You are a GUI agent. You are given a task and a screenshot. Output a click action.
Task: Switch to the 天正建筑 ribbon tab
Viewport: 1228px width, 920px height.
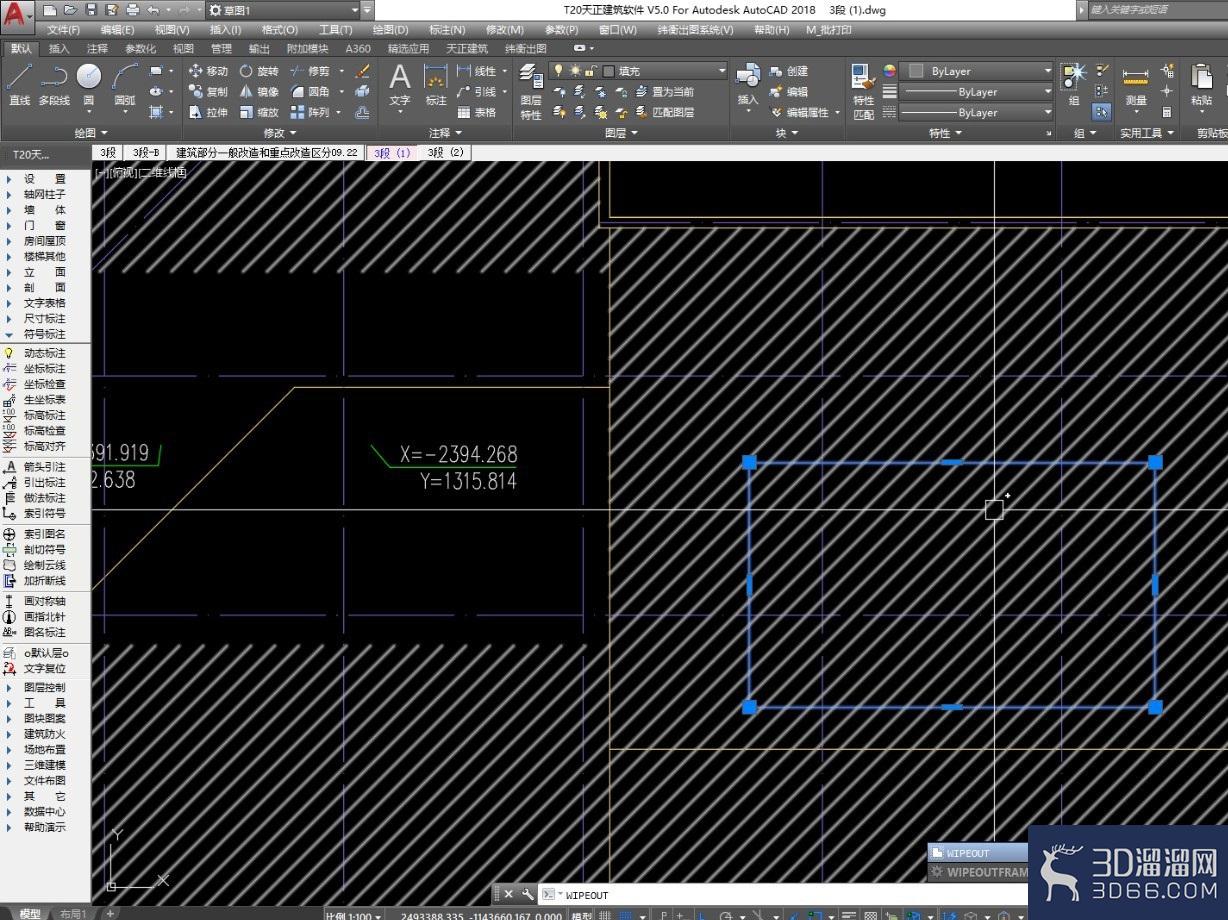(467, 48)
